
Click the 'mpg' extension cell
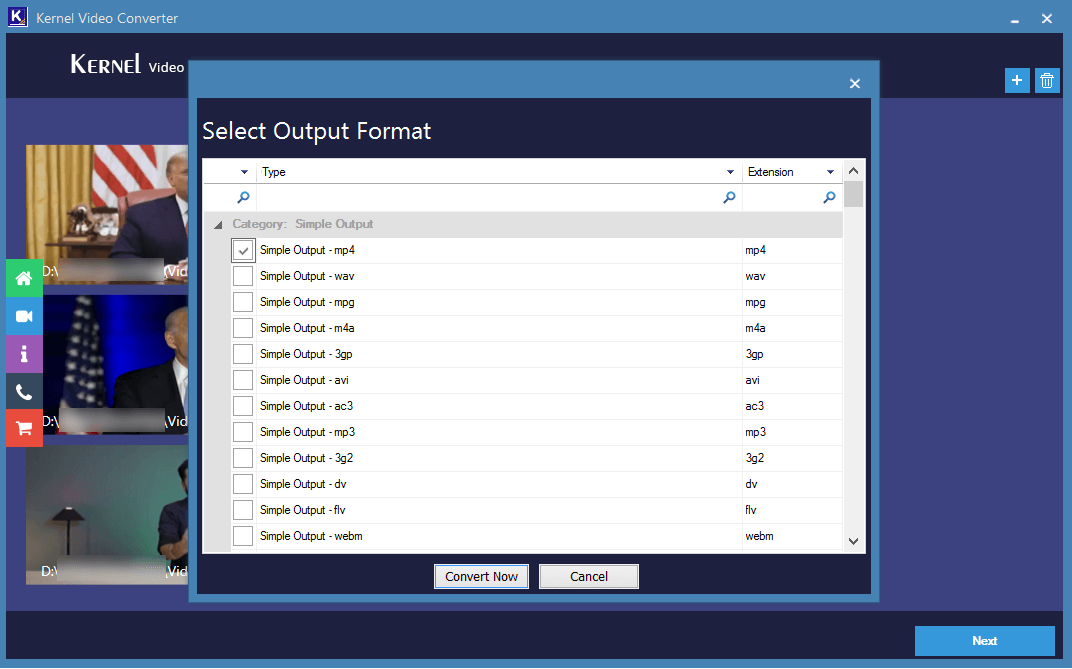pyautogui.click(x=792, y=302)
